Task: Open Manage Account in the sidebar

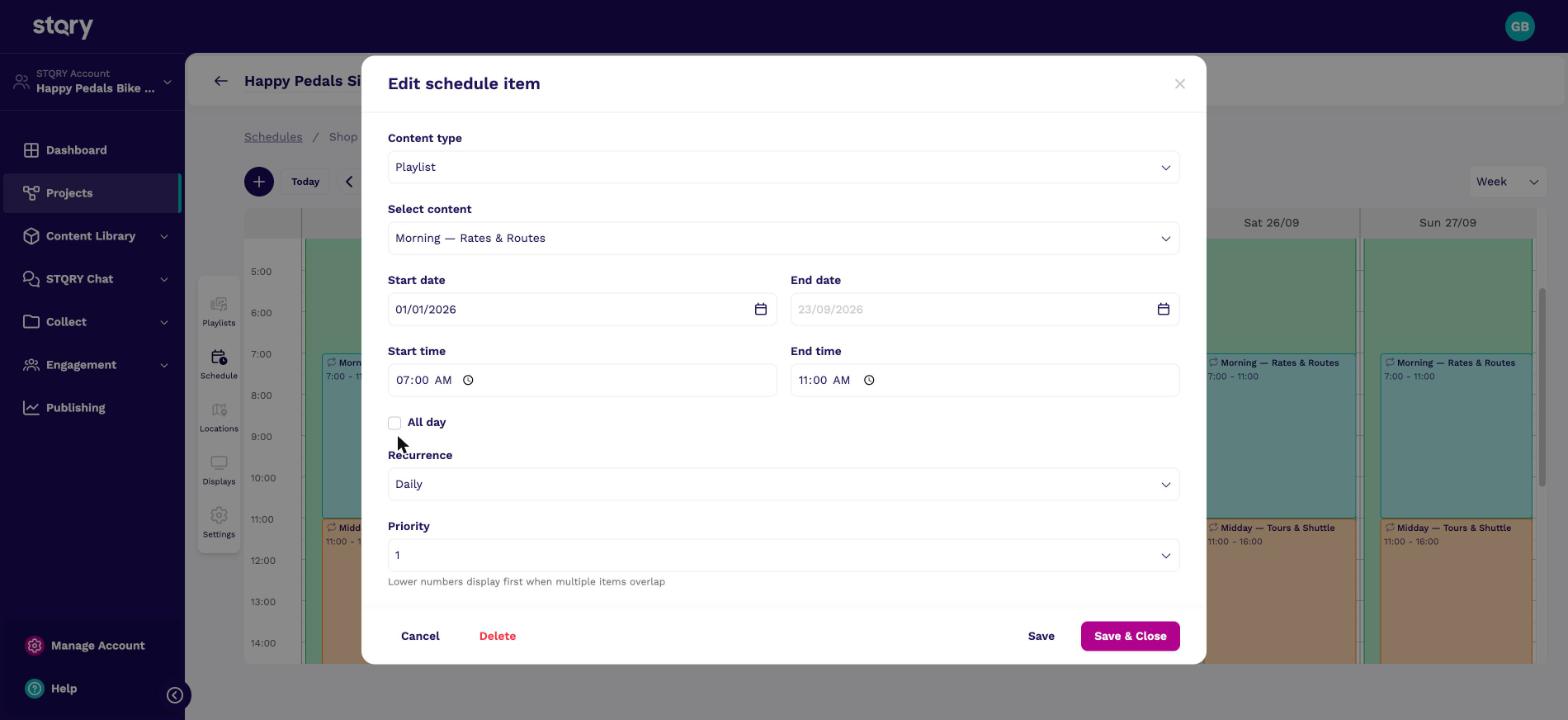Action: pos(92,646)
